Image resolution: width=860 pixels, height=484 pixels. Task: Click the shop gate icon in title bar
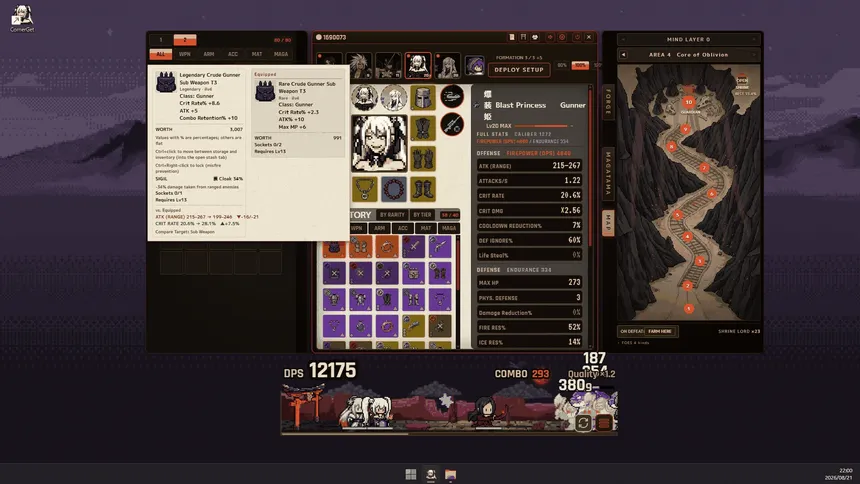click(523, 37)
